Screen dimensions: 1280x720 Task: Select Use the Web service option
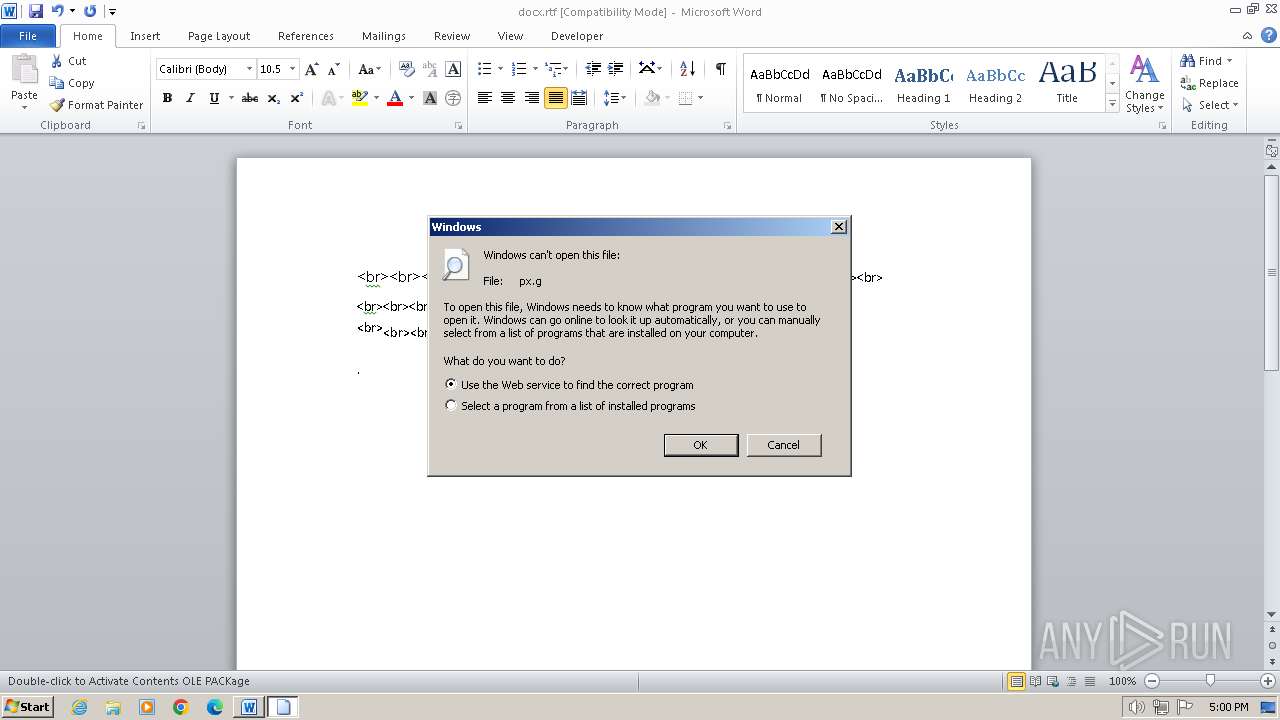click(x=569, y=385)
